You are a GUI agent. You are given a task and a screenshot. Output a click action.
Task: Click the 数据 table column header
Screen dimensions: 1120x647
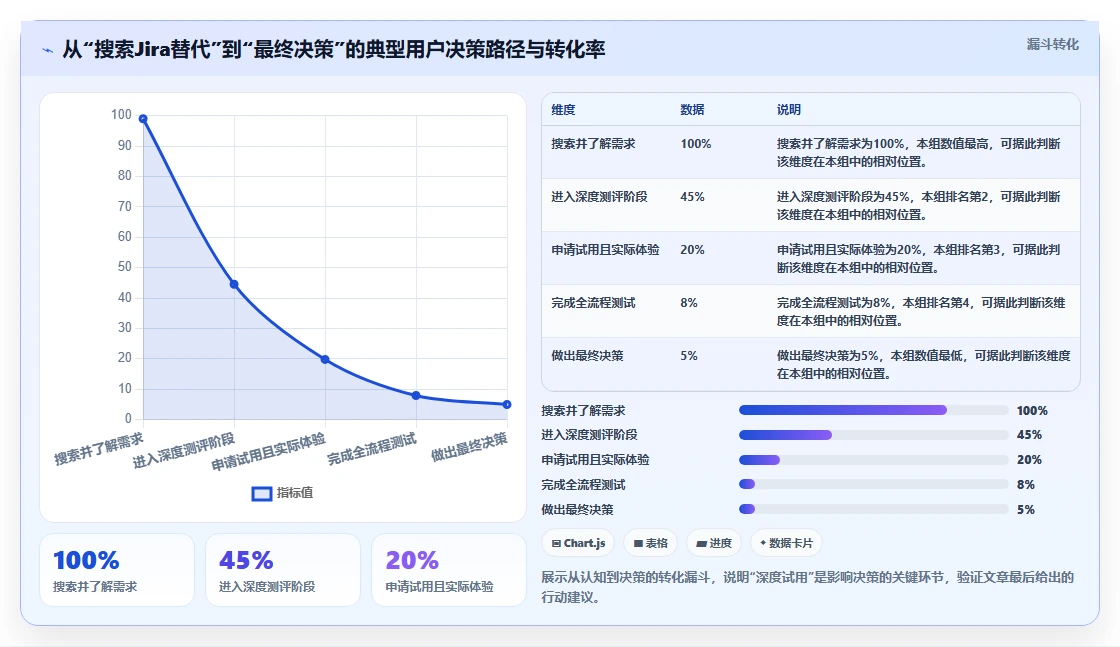click(x=692, y=110)
